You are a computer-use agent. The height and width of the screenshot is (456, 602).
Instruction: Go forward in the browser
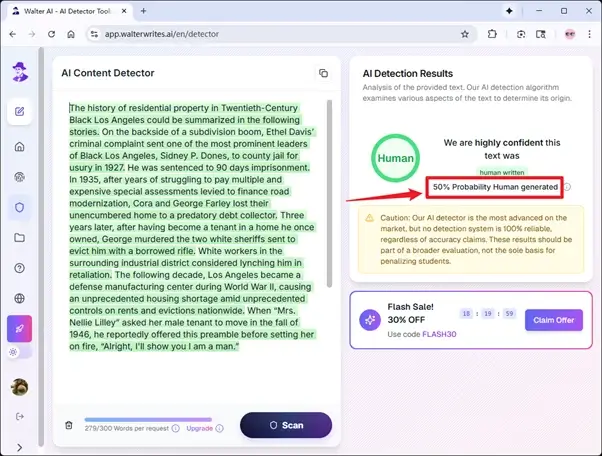coord(32,34)
